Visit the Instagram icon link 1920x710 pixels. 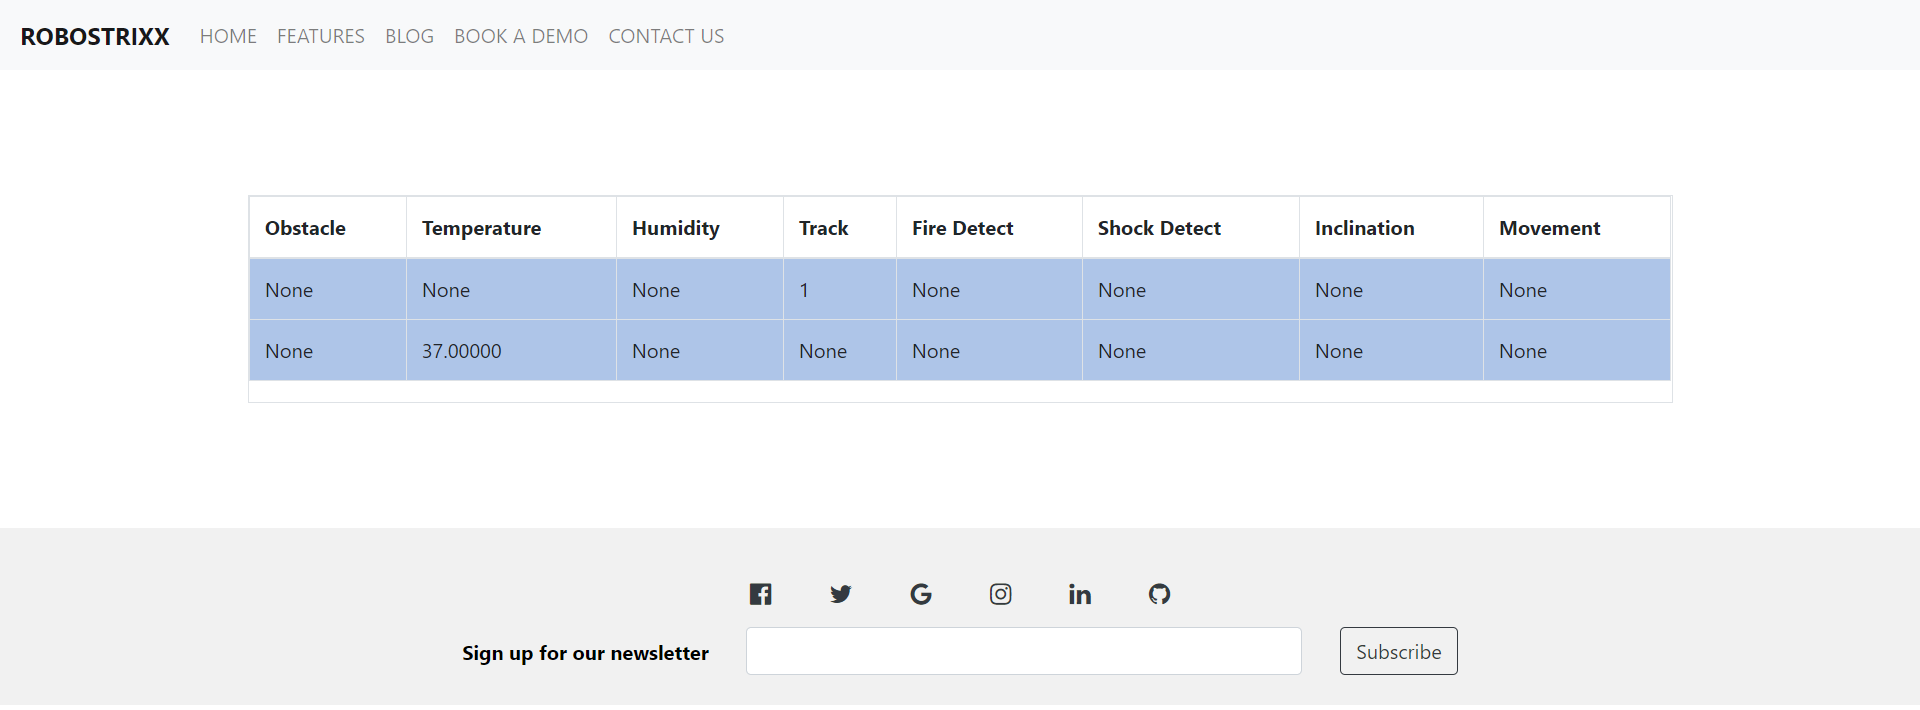(1000, 594)
